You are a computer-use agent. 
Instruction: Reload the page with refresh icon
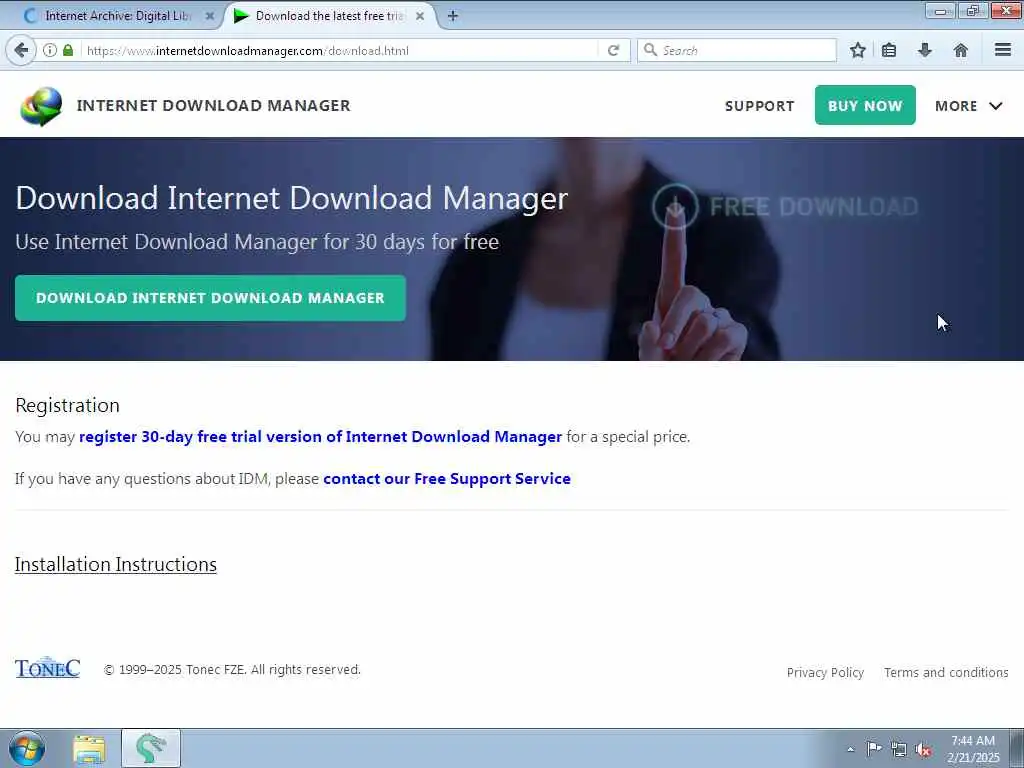coord(613,50)
